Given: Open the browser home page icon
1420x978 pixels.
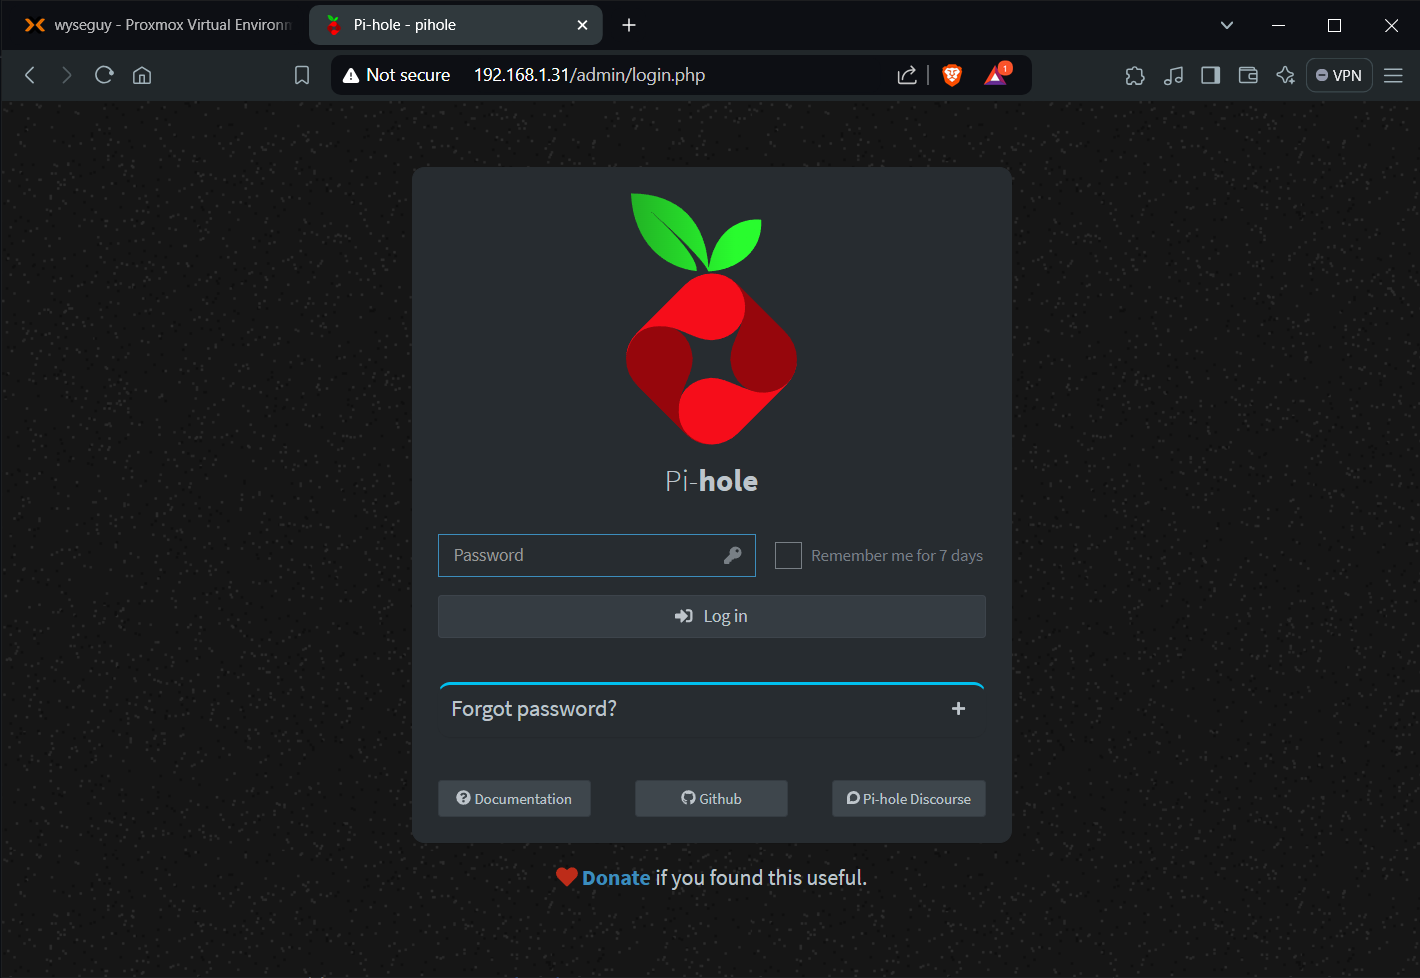Looking at the screenshot, I should coord(142,75).
